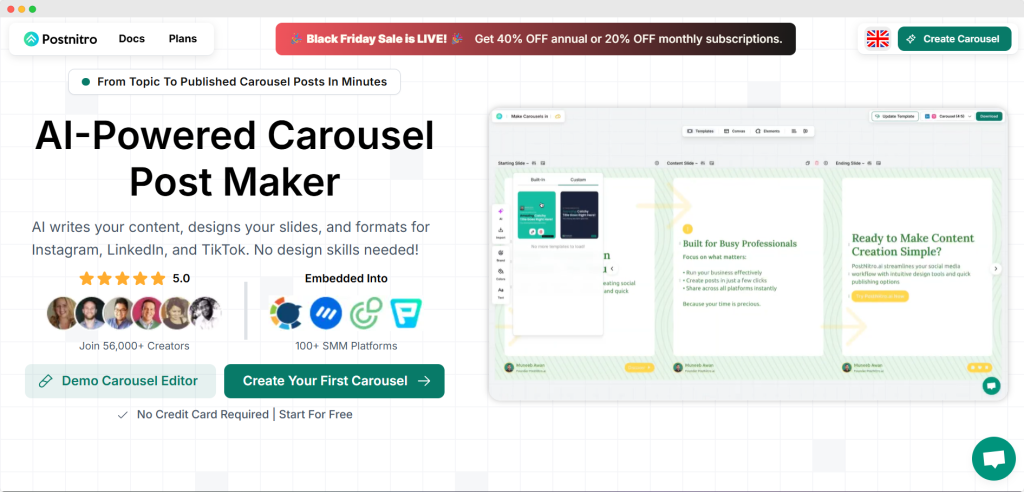Open the Docs menu item
Screen dimensions: 1024x492
point(131,39)
